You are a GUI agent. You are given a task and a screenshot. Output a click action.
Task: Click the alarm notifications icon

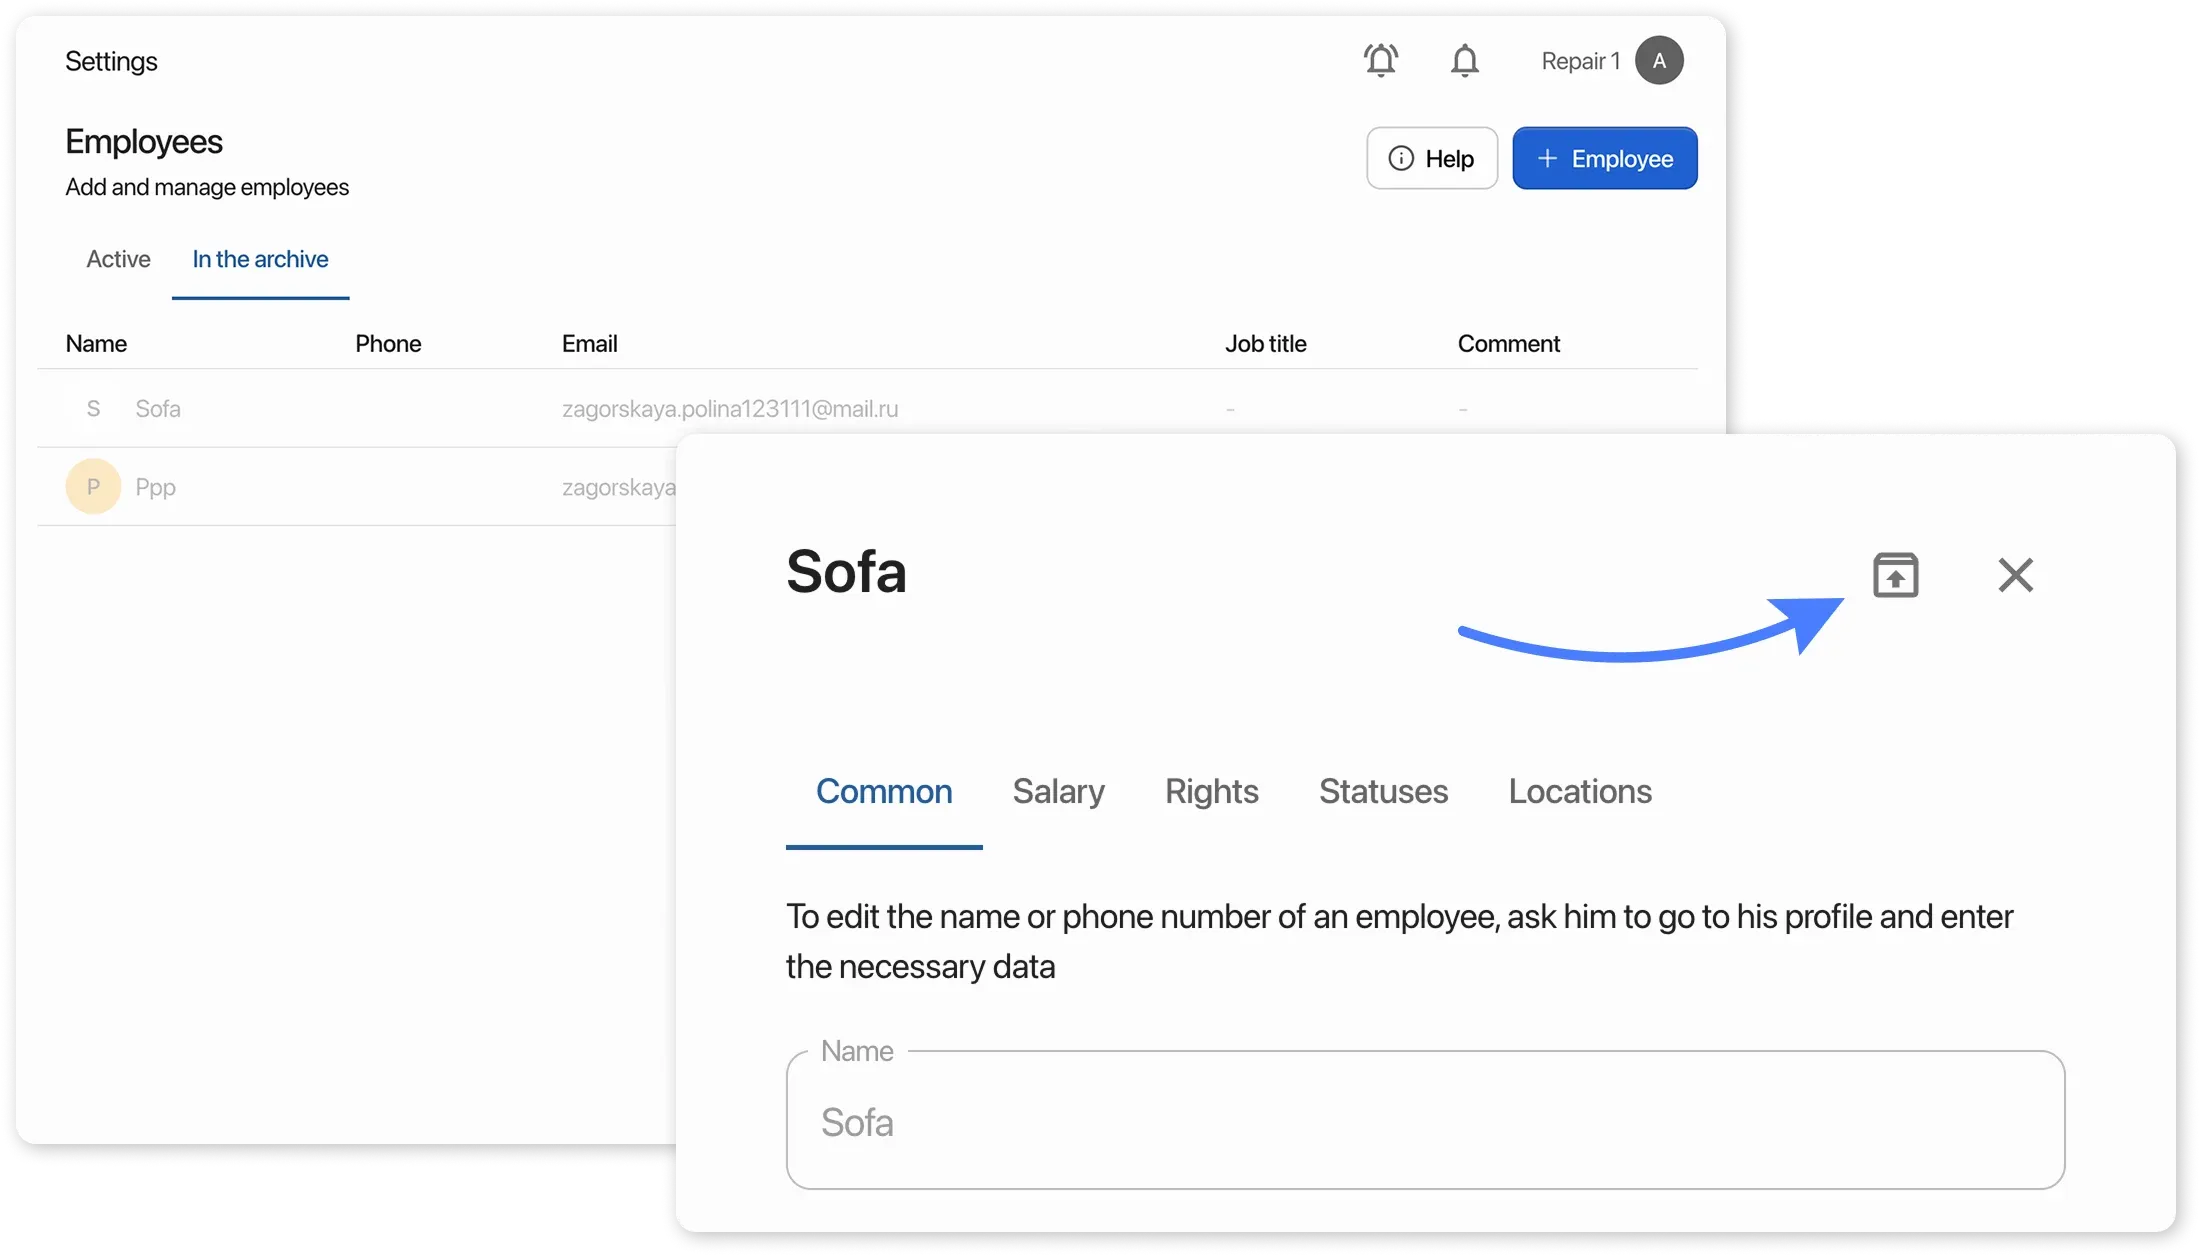point(1381,60)
